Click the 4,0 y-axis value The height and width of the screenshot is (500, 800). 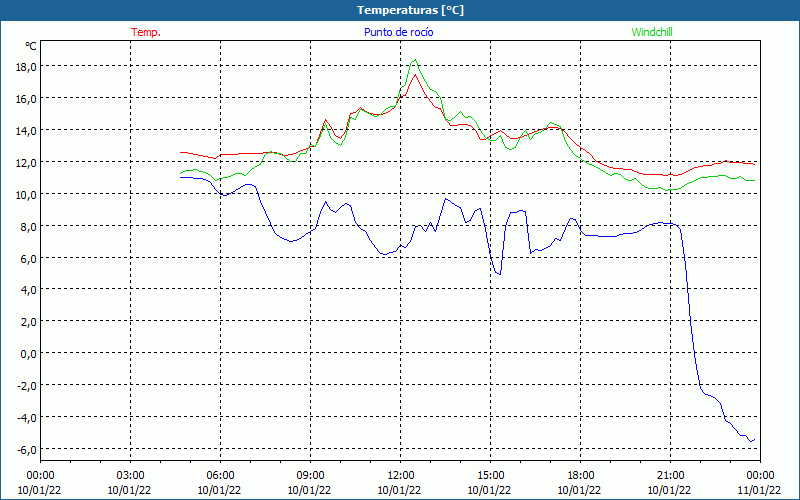click(x=28, y=290)
